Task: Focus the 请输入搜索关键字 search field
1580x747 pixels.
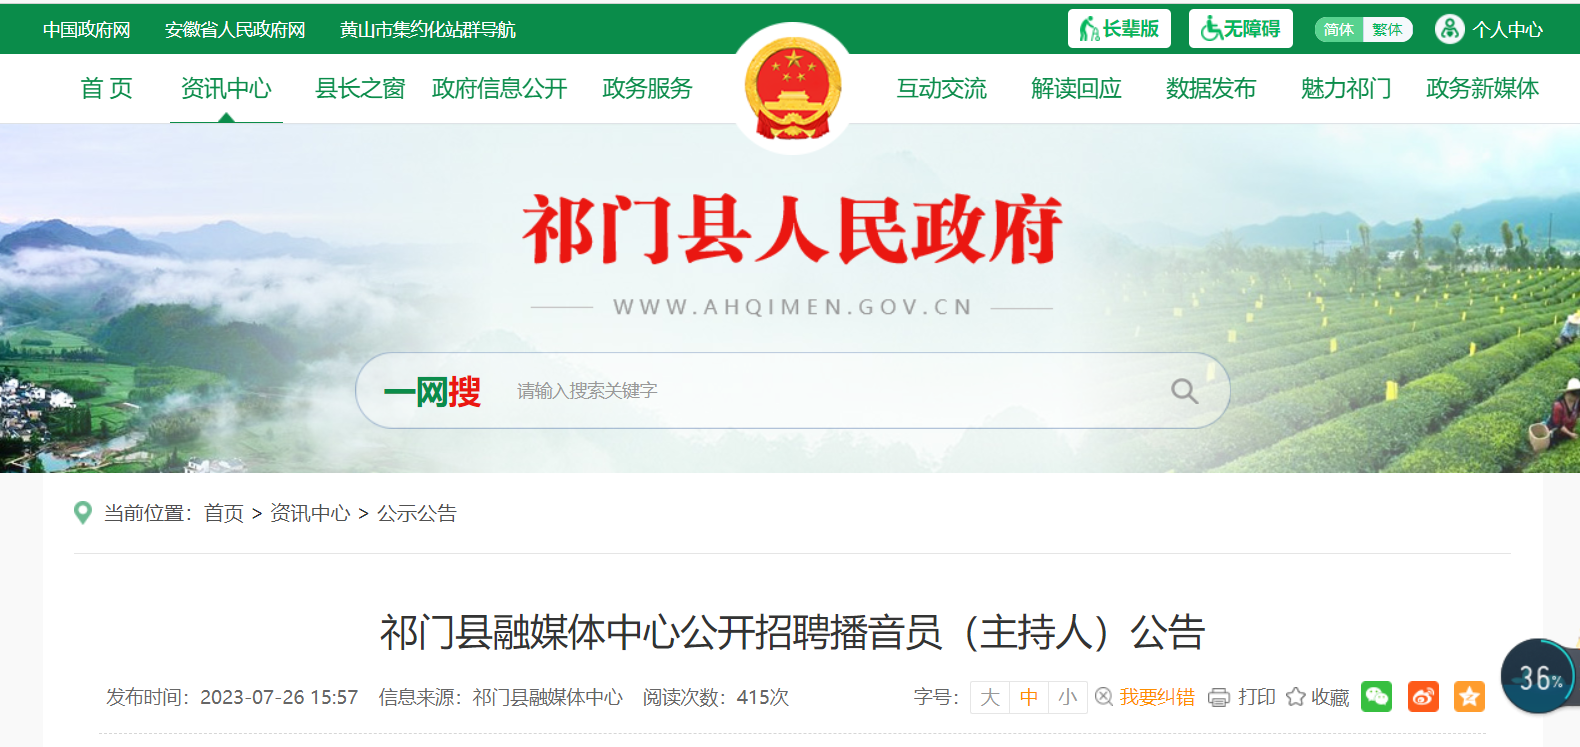Action: click(x=835, y=391)
